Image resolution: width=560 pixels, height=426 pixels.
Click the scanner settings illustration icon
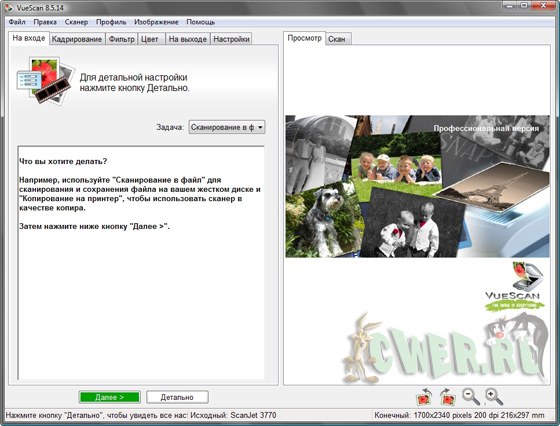[46, 80]
